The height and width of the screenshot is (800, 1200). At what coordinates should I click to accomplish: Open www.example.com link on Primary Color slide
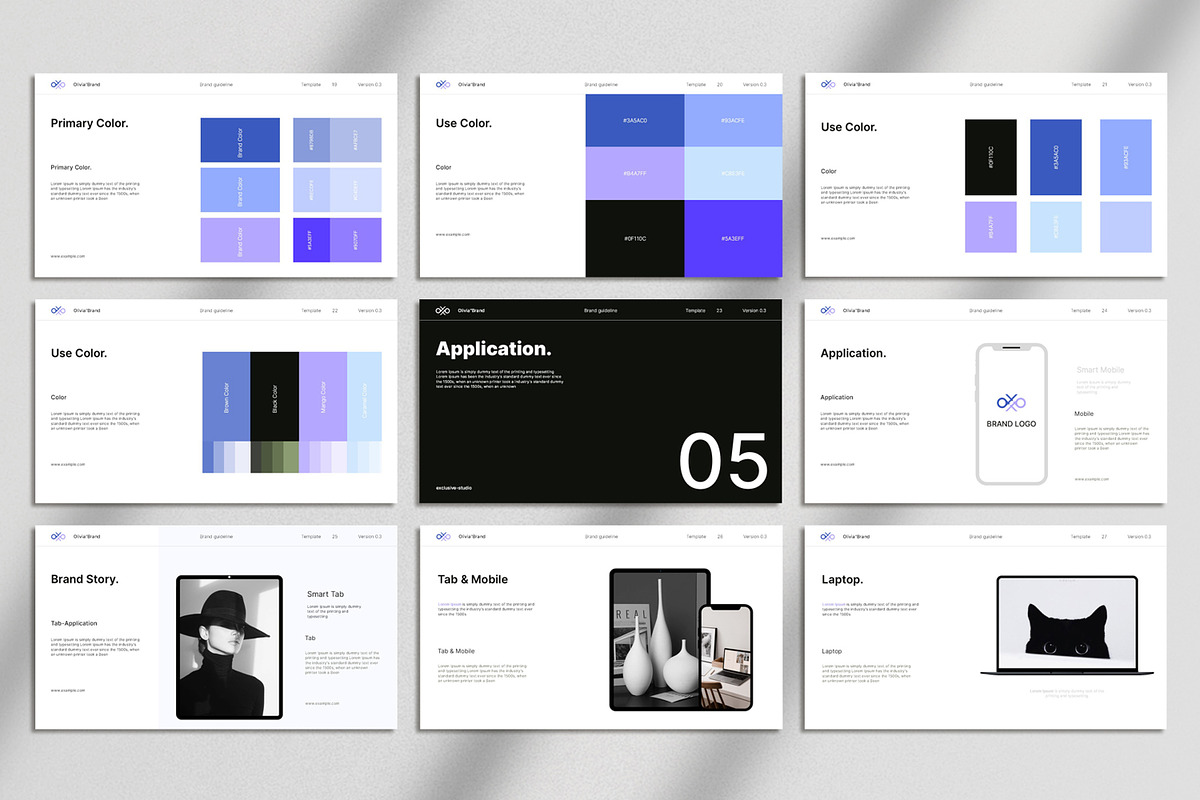click(x=68, y=256)
